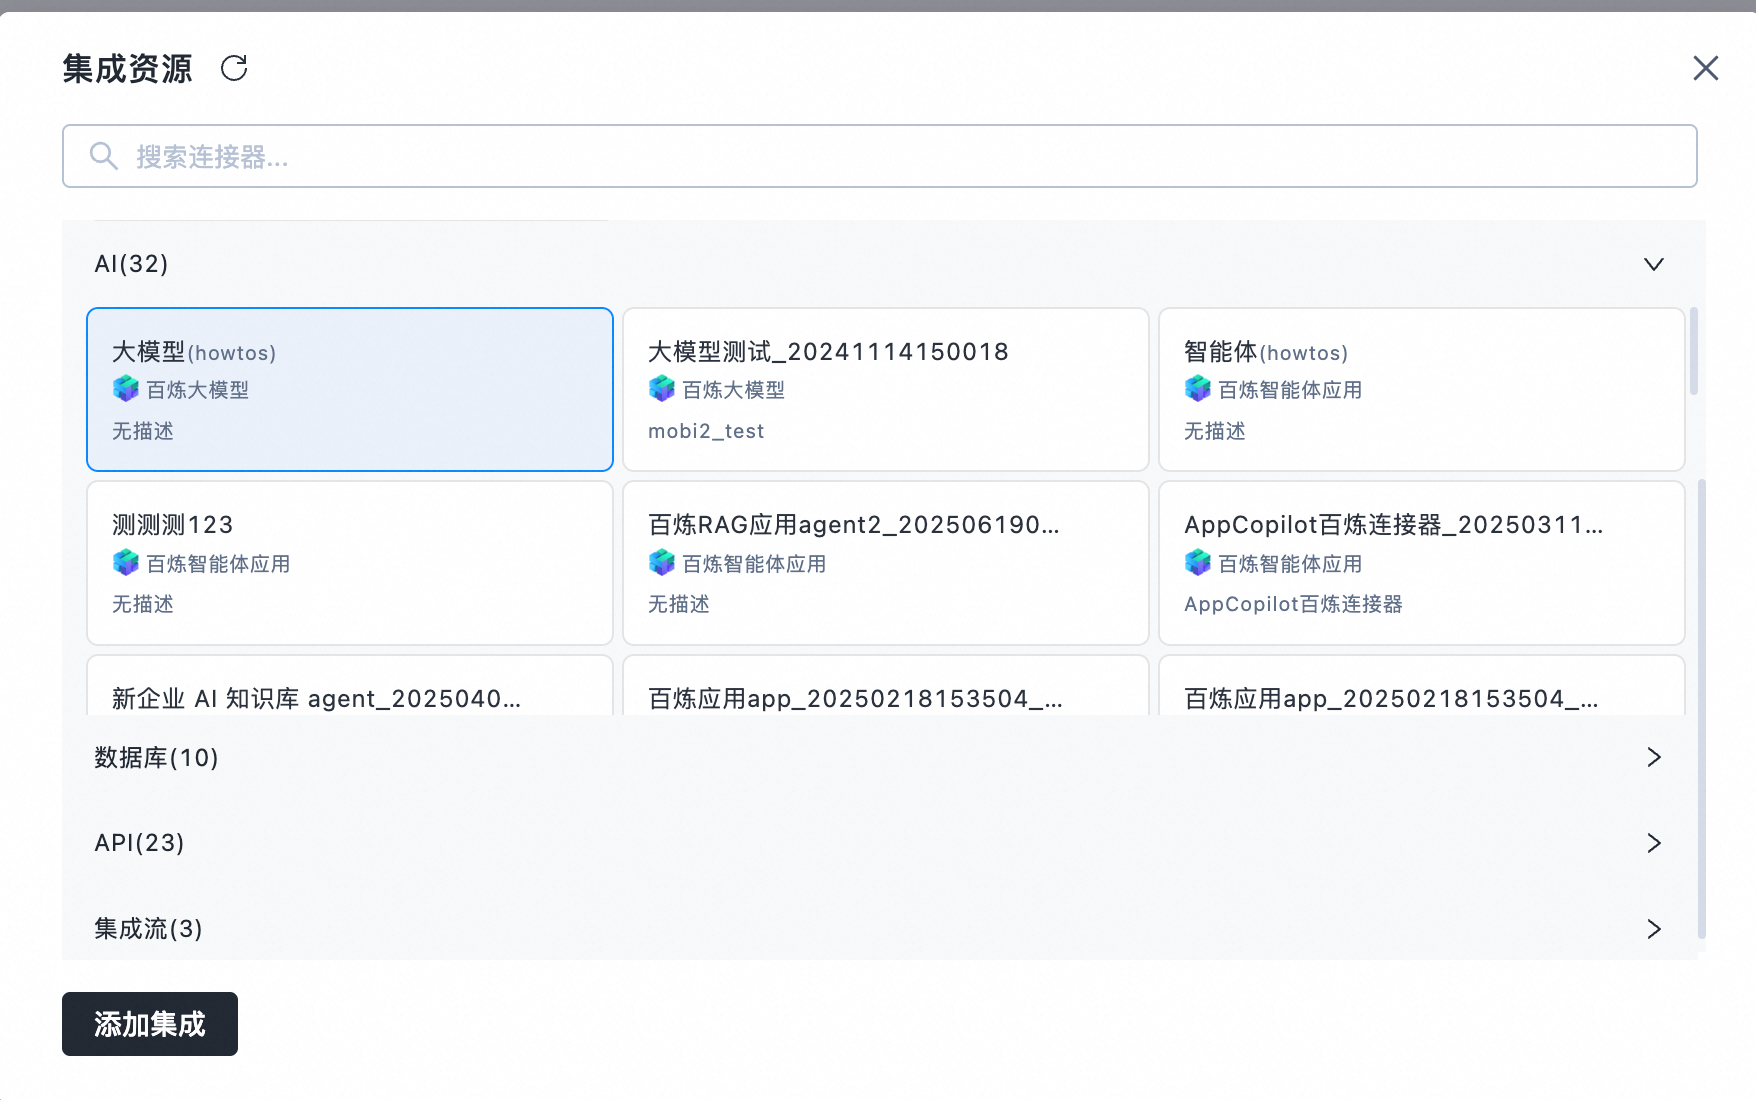Select the 大模型测试_20241114150018 card
The width and height of the screenshot is (1756, 1100).
click(886, 389)
